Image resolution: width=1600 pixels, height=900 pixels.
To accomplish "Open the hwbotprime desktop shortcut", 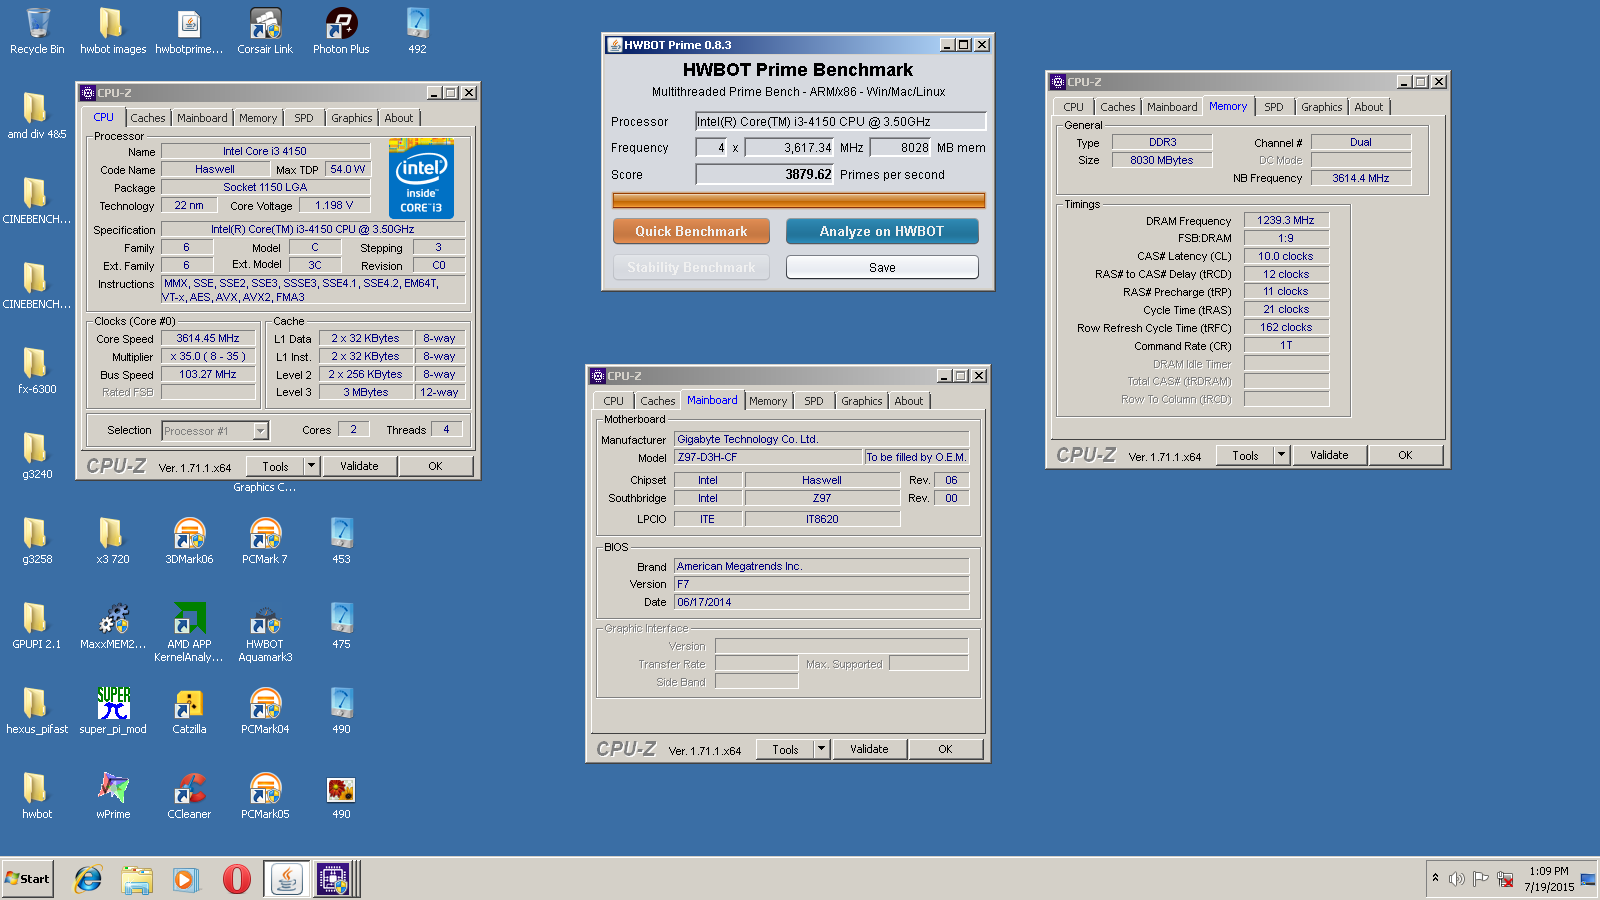I will click(189, 30).
